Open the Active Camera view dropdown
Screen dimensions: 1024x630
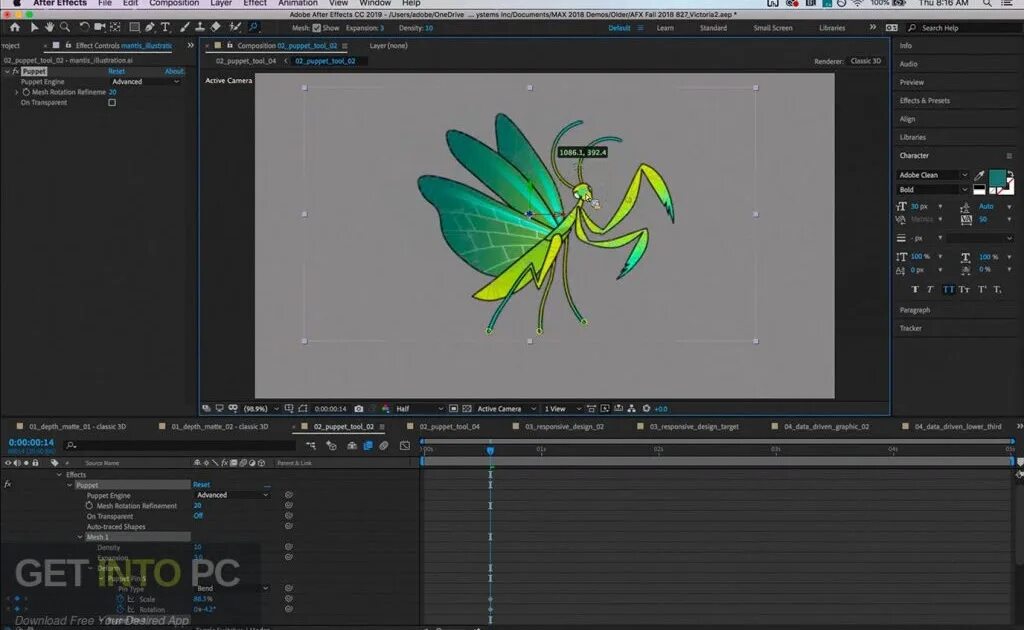click(507, 409)
